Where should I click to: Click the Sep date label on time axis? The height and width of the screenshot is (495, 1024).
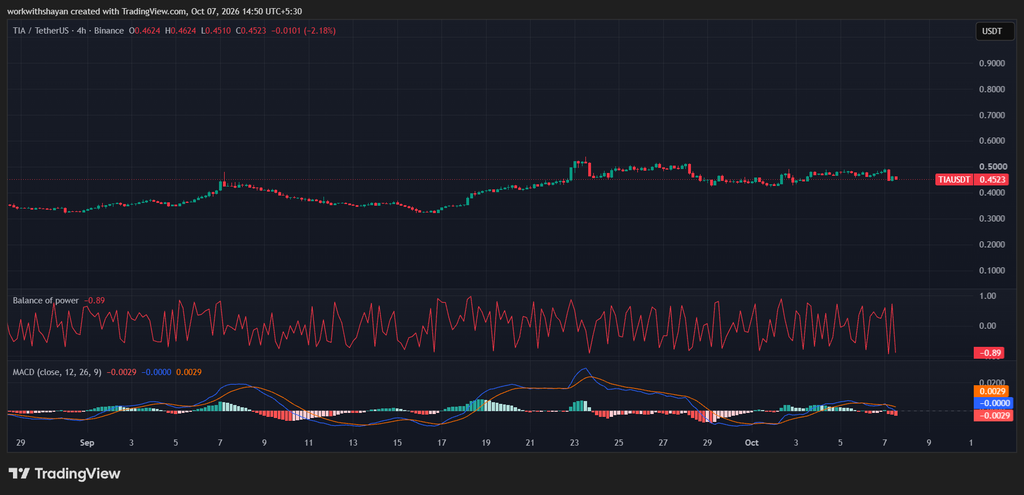pyautogui.click(x=88, y=443)
